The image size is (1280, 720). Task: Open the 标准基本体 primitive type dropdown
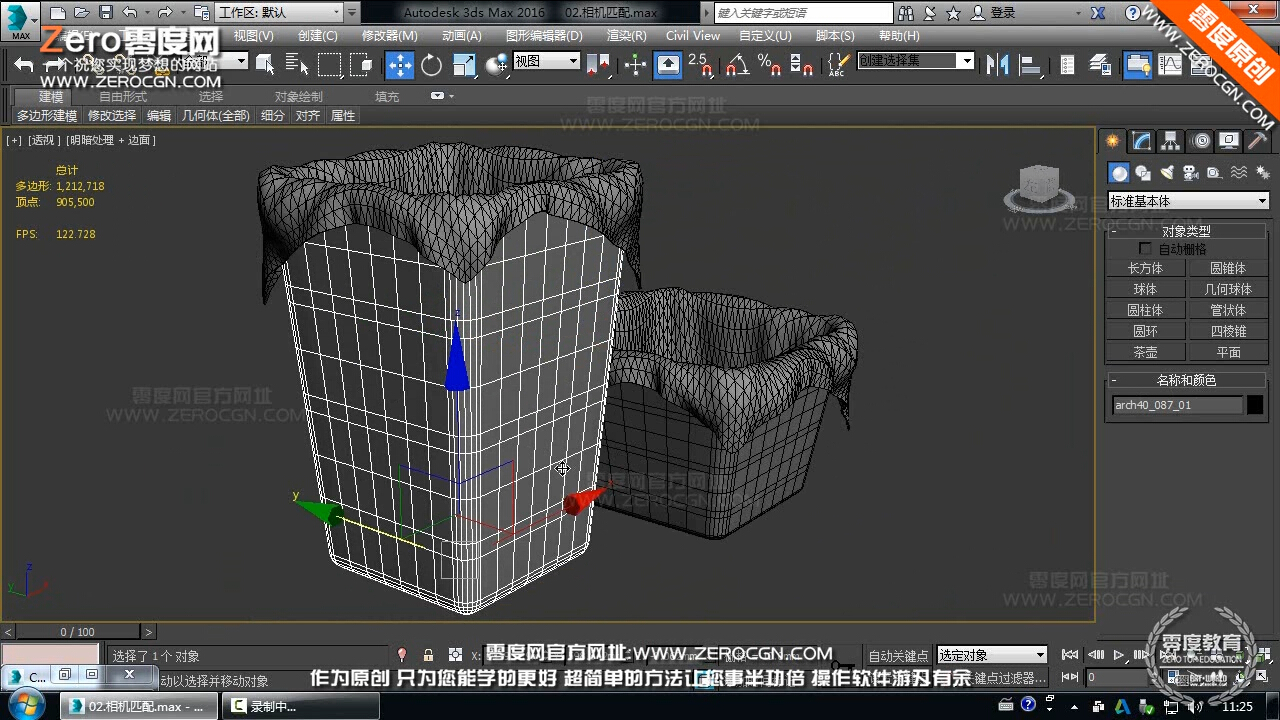1188,201
